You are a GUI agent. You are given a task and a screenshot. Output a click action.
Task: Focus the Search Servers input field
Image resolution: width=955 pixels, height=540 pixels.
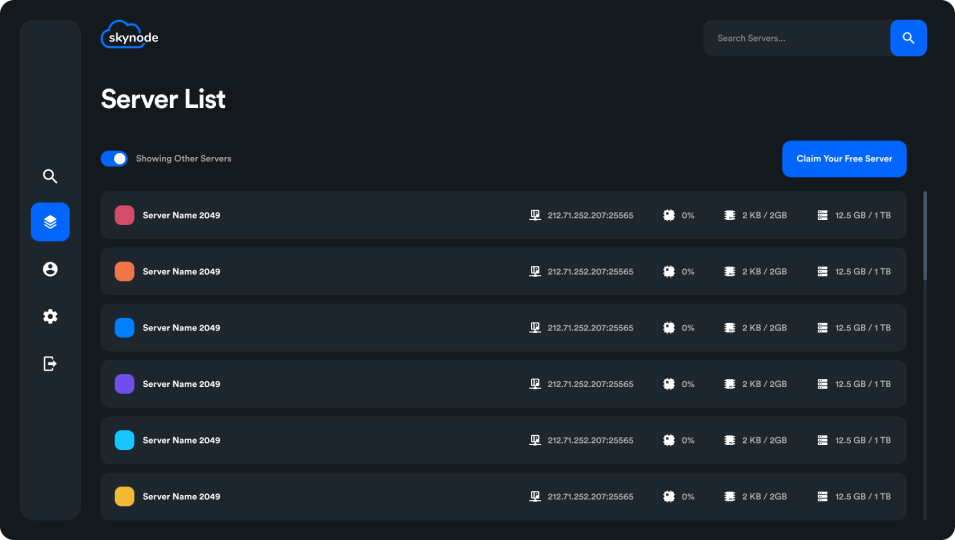point(796,38)
